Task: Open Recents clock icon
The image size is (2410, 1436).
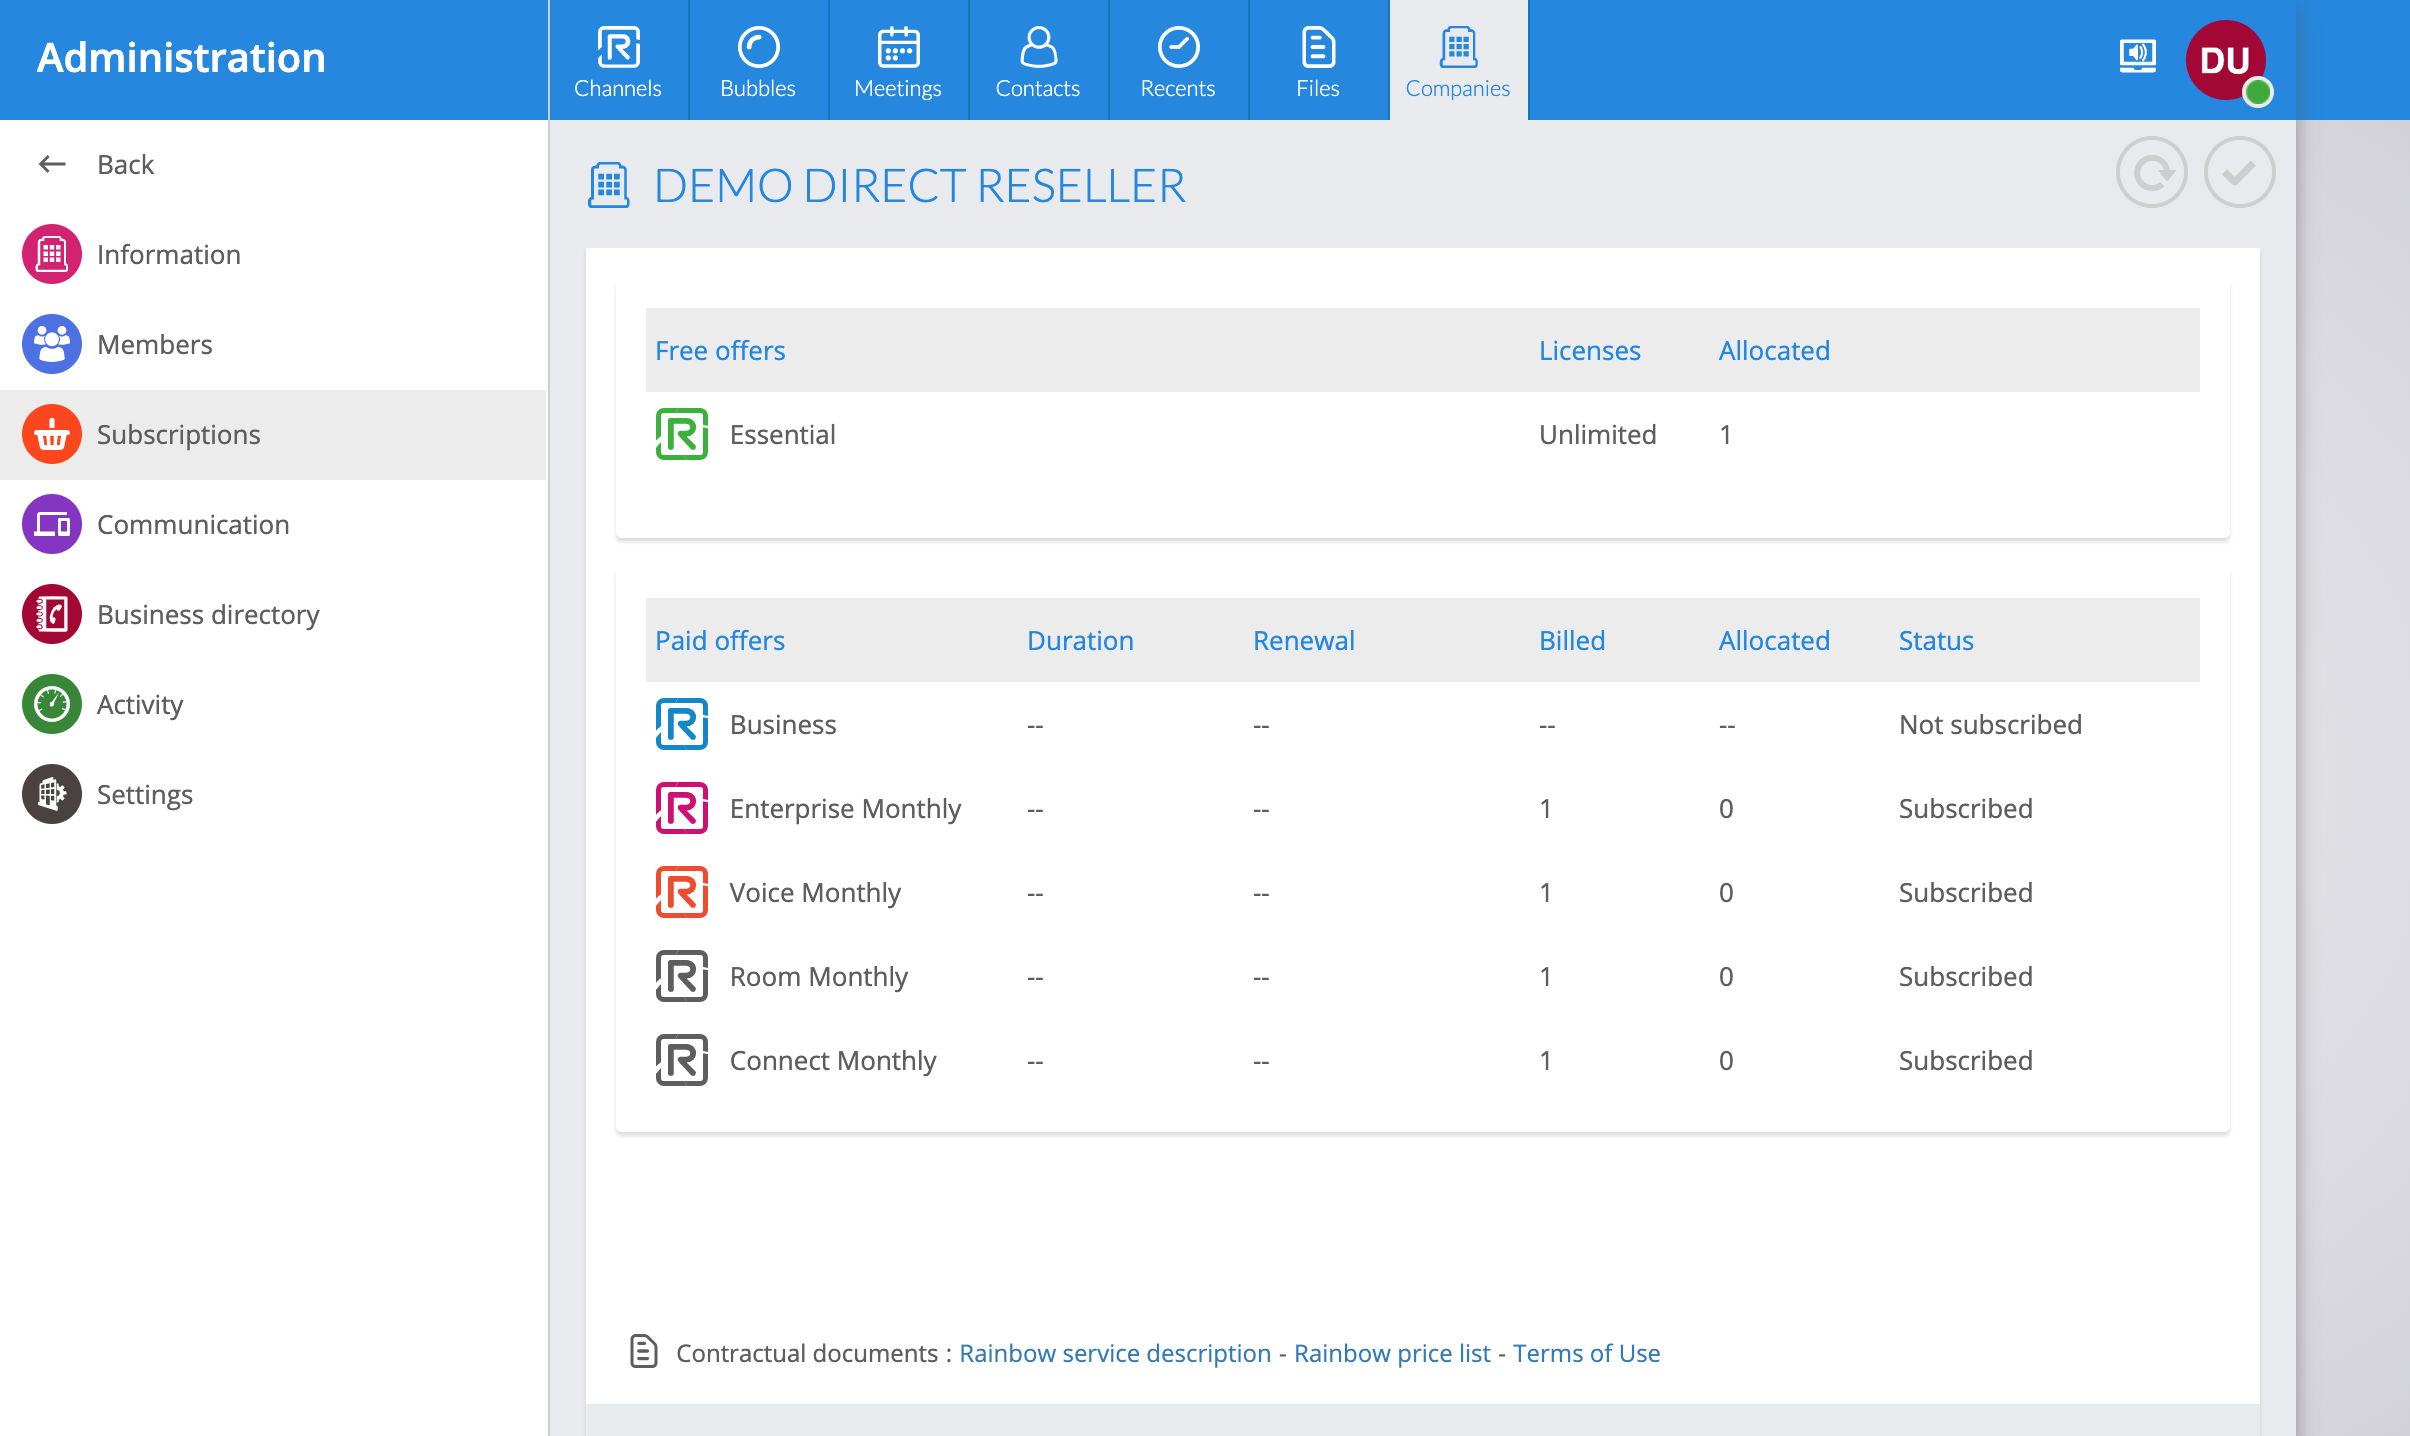Action: 1178,47
